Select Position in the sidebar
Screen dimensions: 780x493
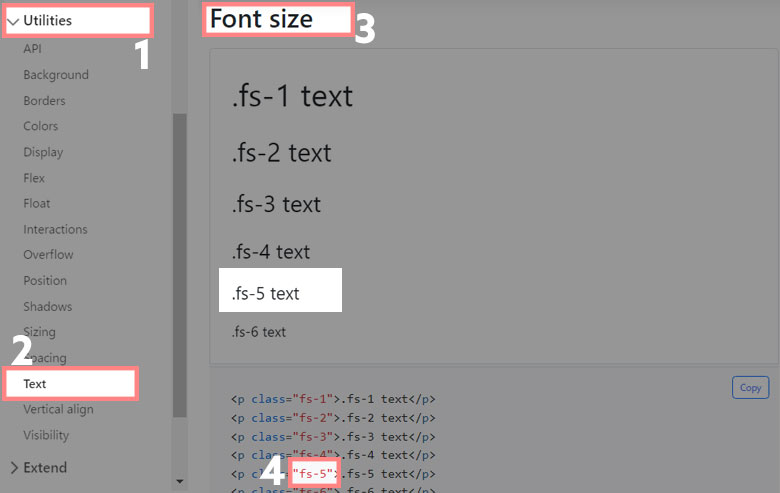click(45, 281)
